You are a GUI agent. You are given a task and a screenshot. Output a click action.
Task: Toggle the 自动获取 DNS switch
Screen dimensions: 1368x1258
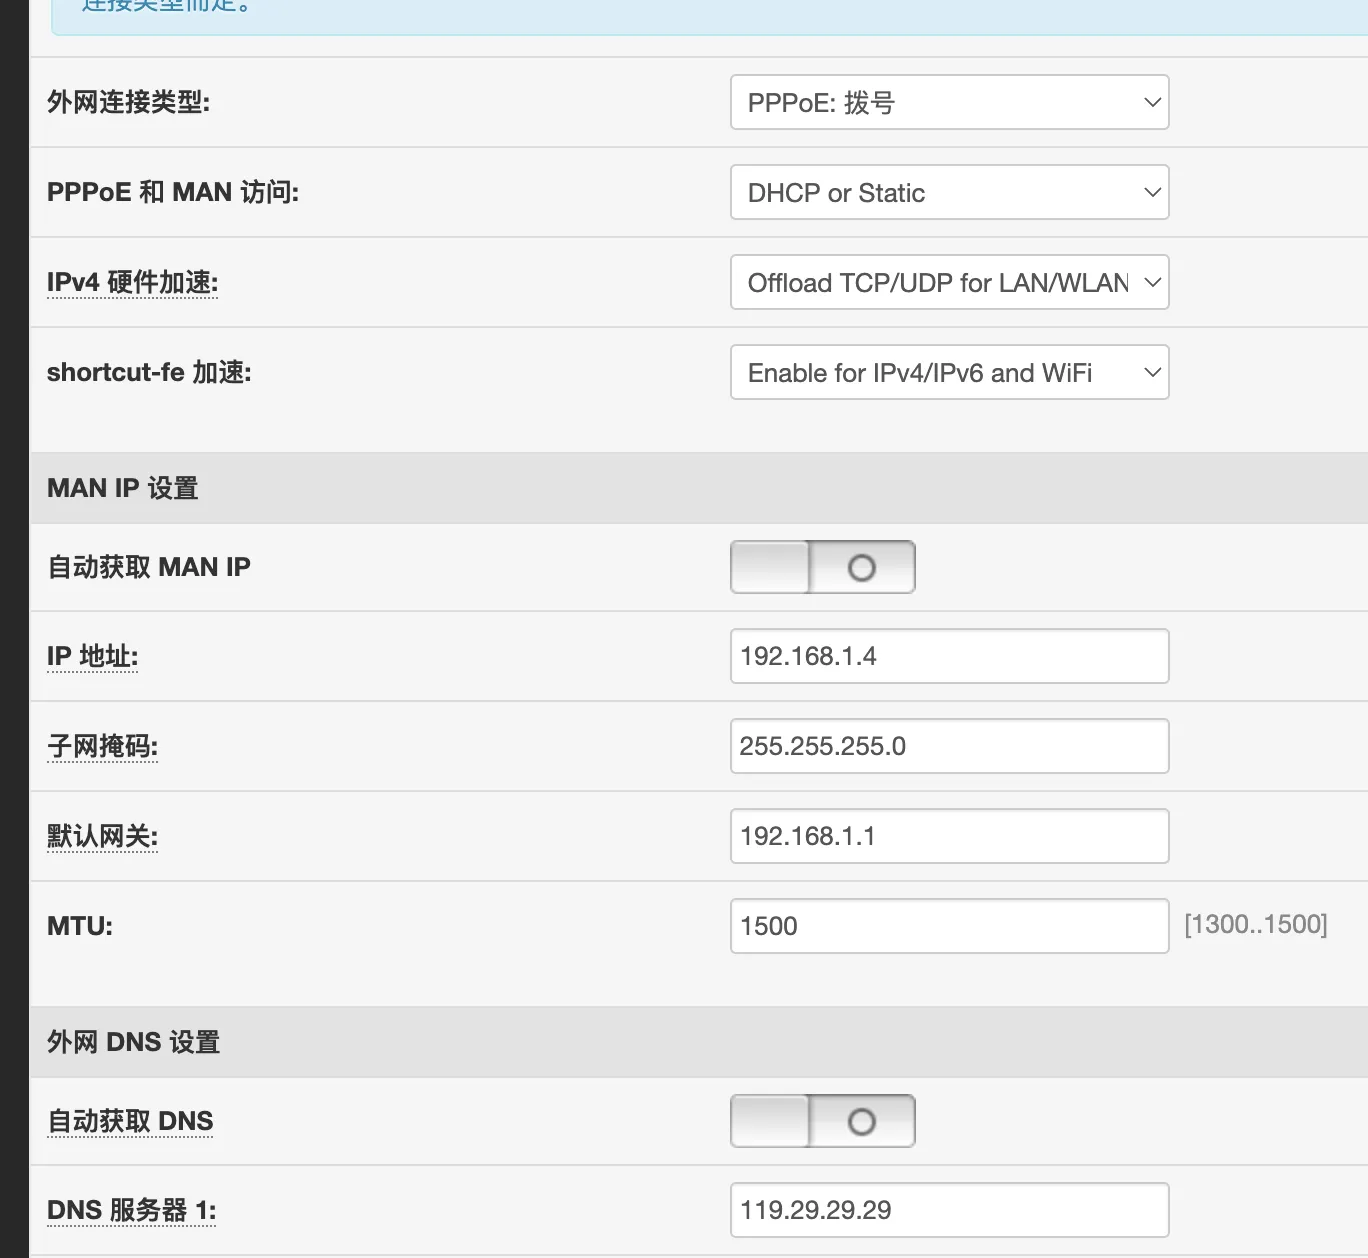point(822,1121)
